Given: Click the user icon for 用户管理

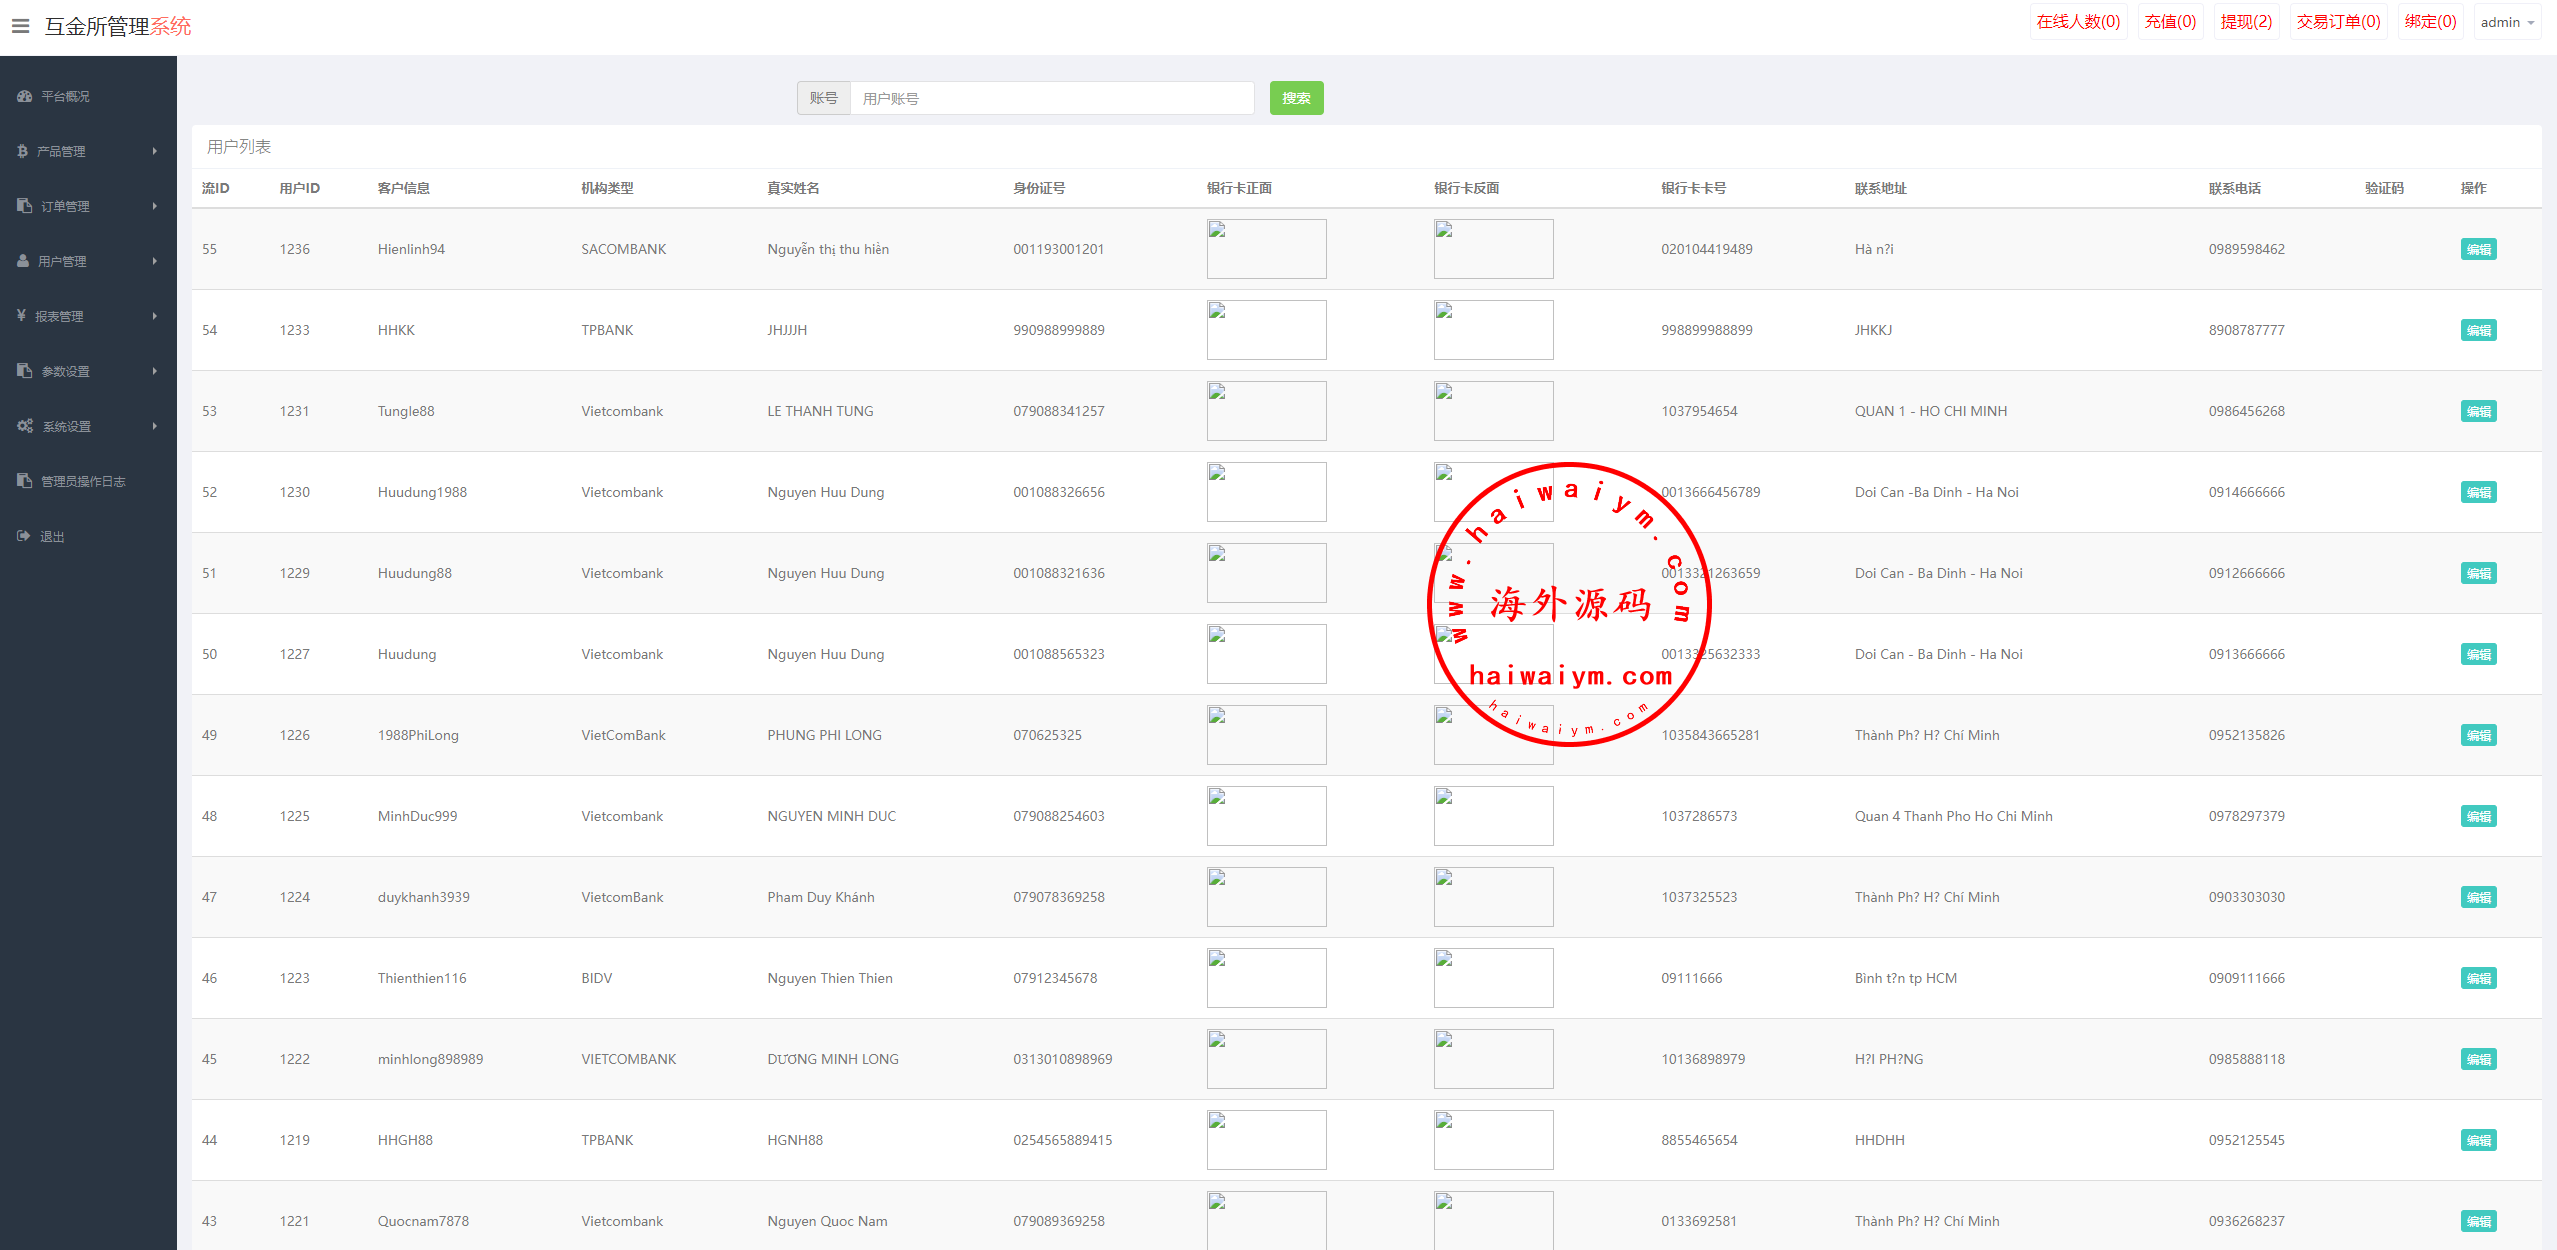Looking at the screenshot, I should pos(23,261).
